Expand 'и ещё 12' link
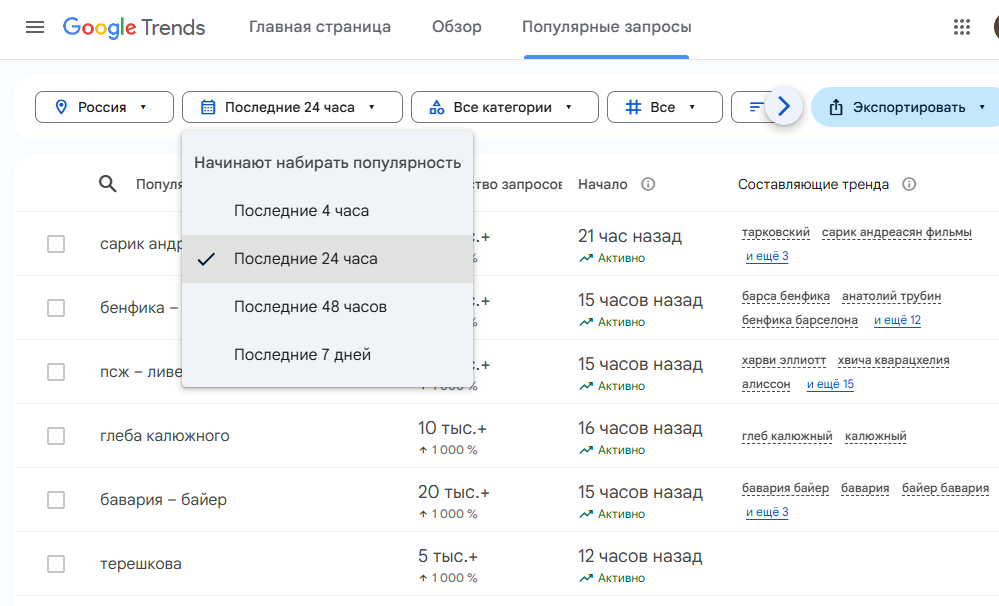Image resolution: width=999 pixels, height=606 pixels. tap(897, 320)
